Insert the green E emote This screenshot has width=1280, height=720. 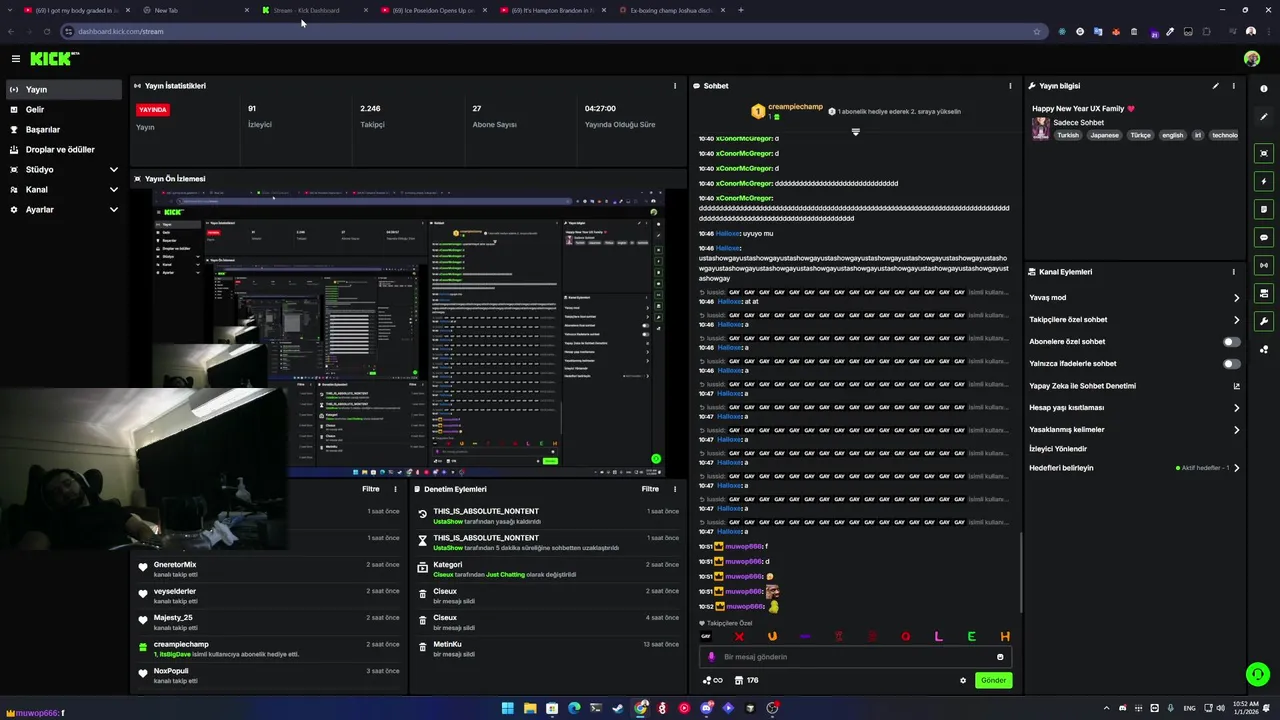tap(971, 637)
